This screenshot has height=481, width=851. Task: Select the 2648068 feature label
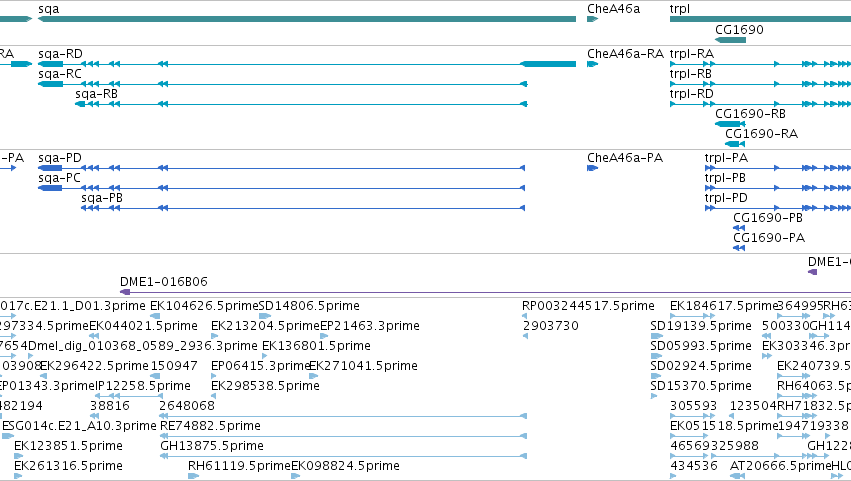coord(187,407)
